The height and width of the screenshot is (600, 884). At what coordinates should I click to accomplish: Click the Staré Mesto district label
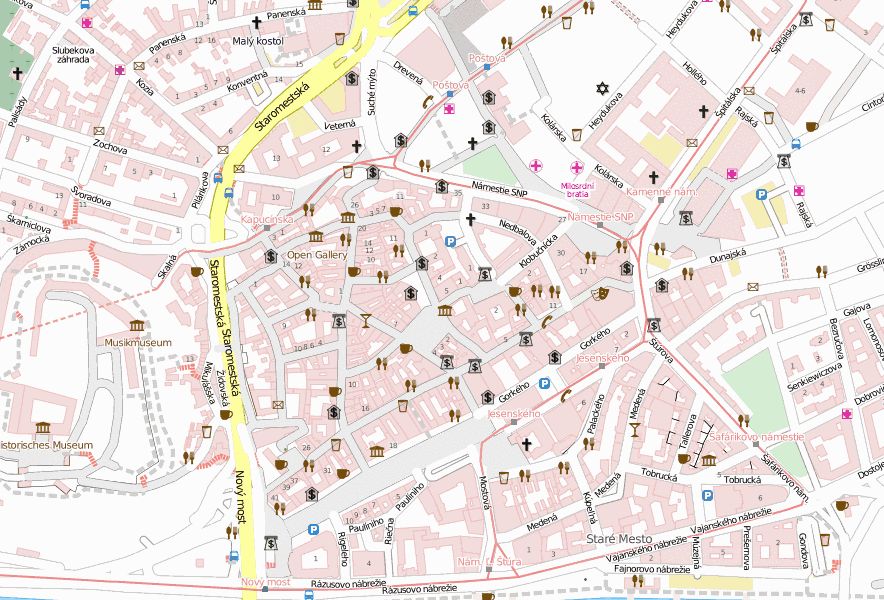click(x=620, y=539)
